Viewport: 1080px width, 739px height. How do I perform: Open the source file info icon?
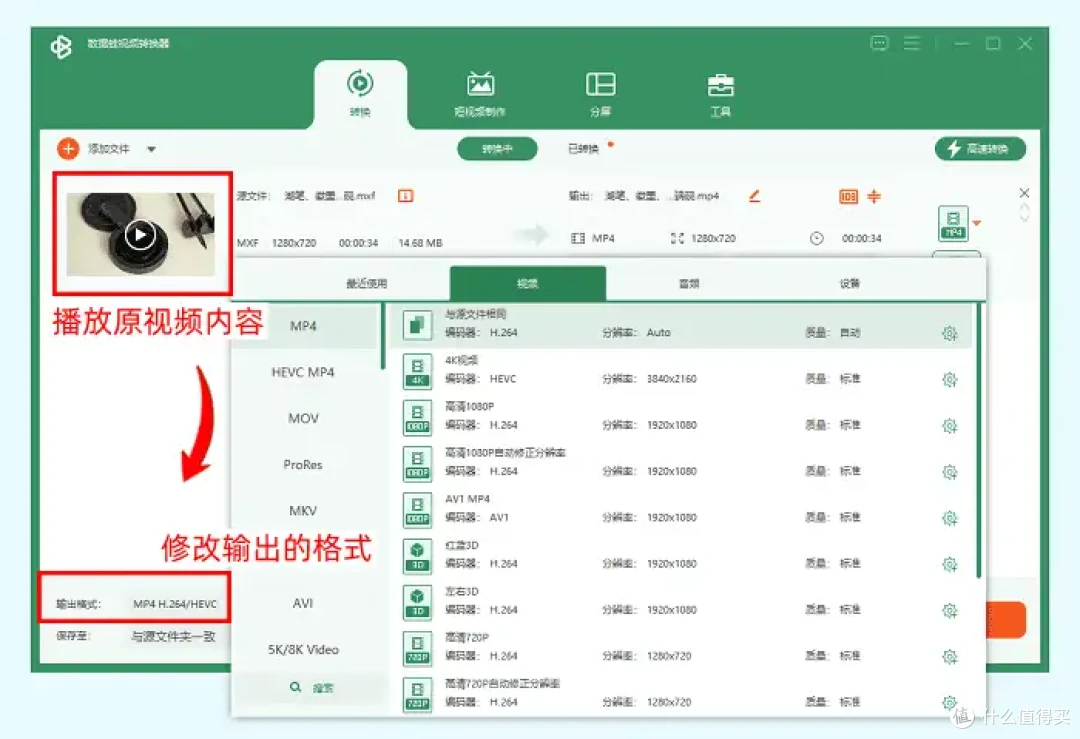(x=406, y=196)
